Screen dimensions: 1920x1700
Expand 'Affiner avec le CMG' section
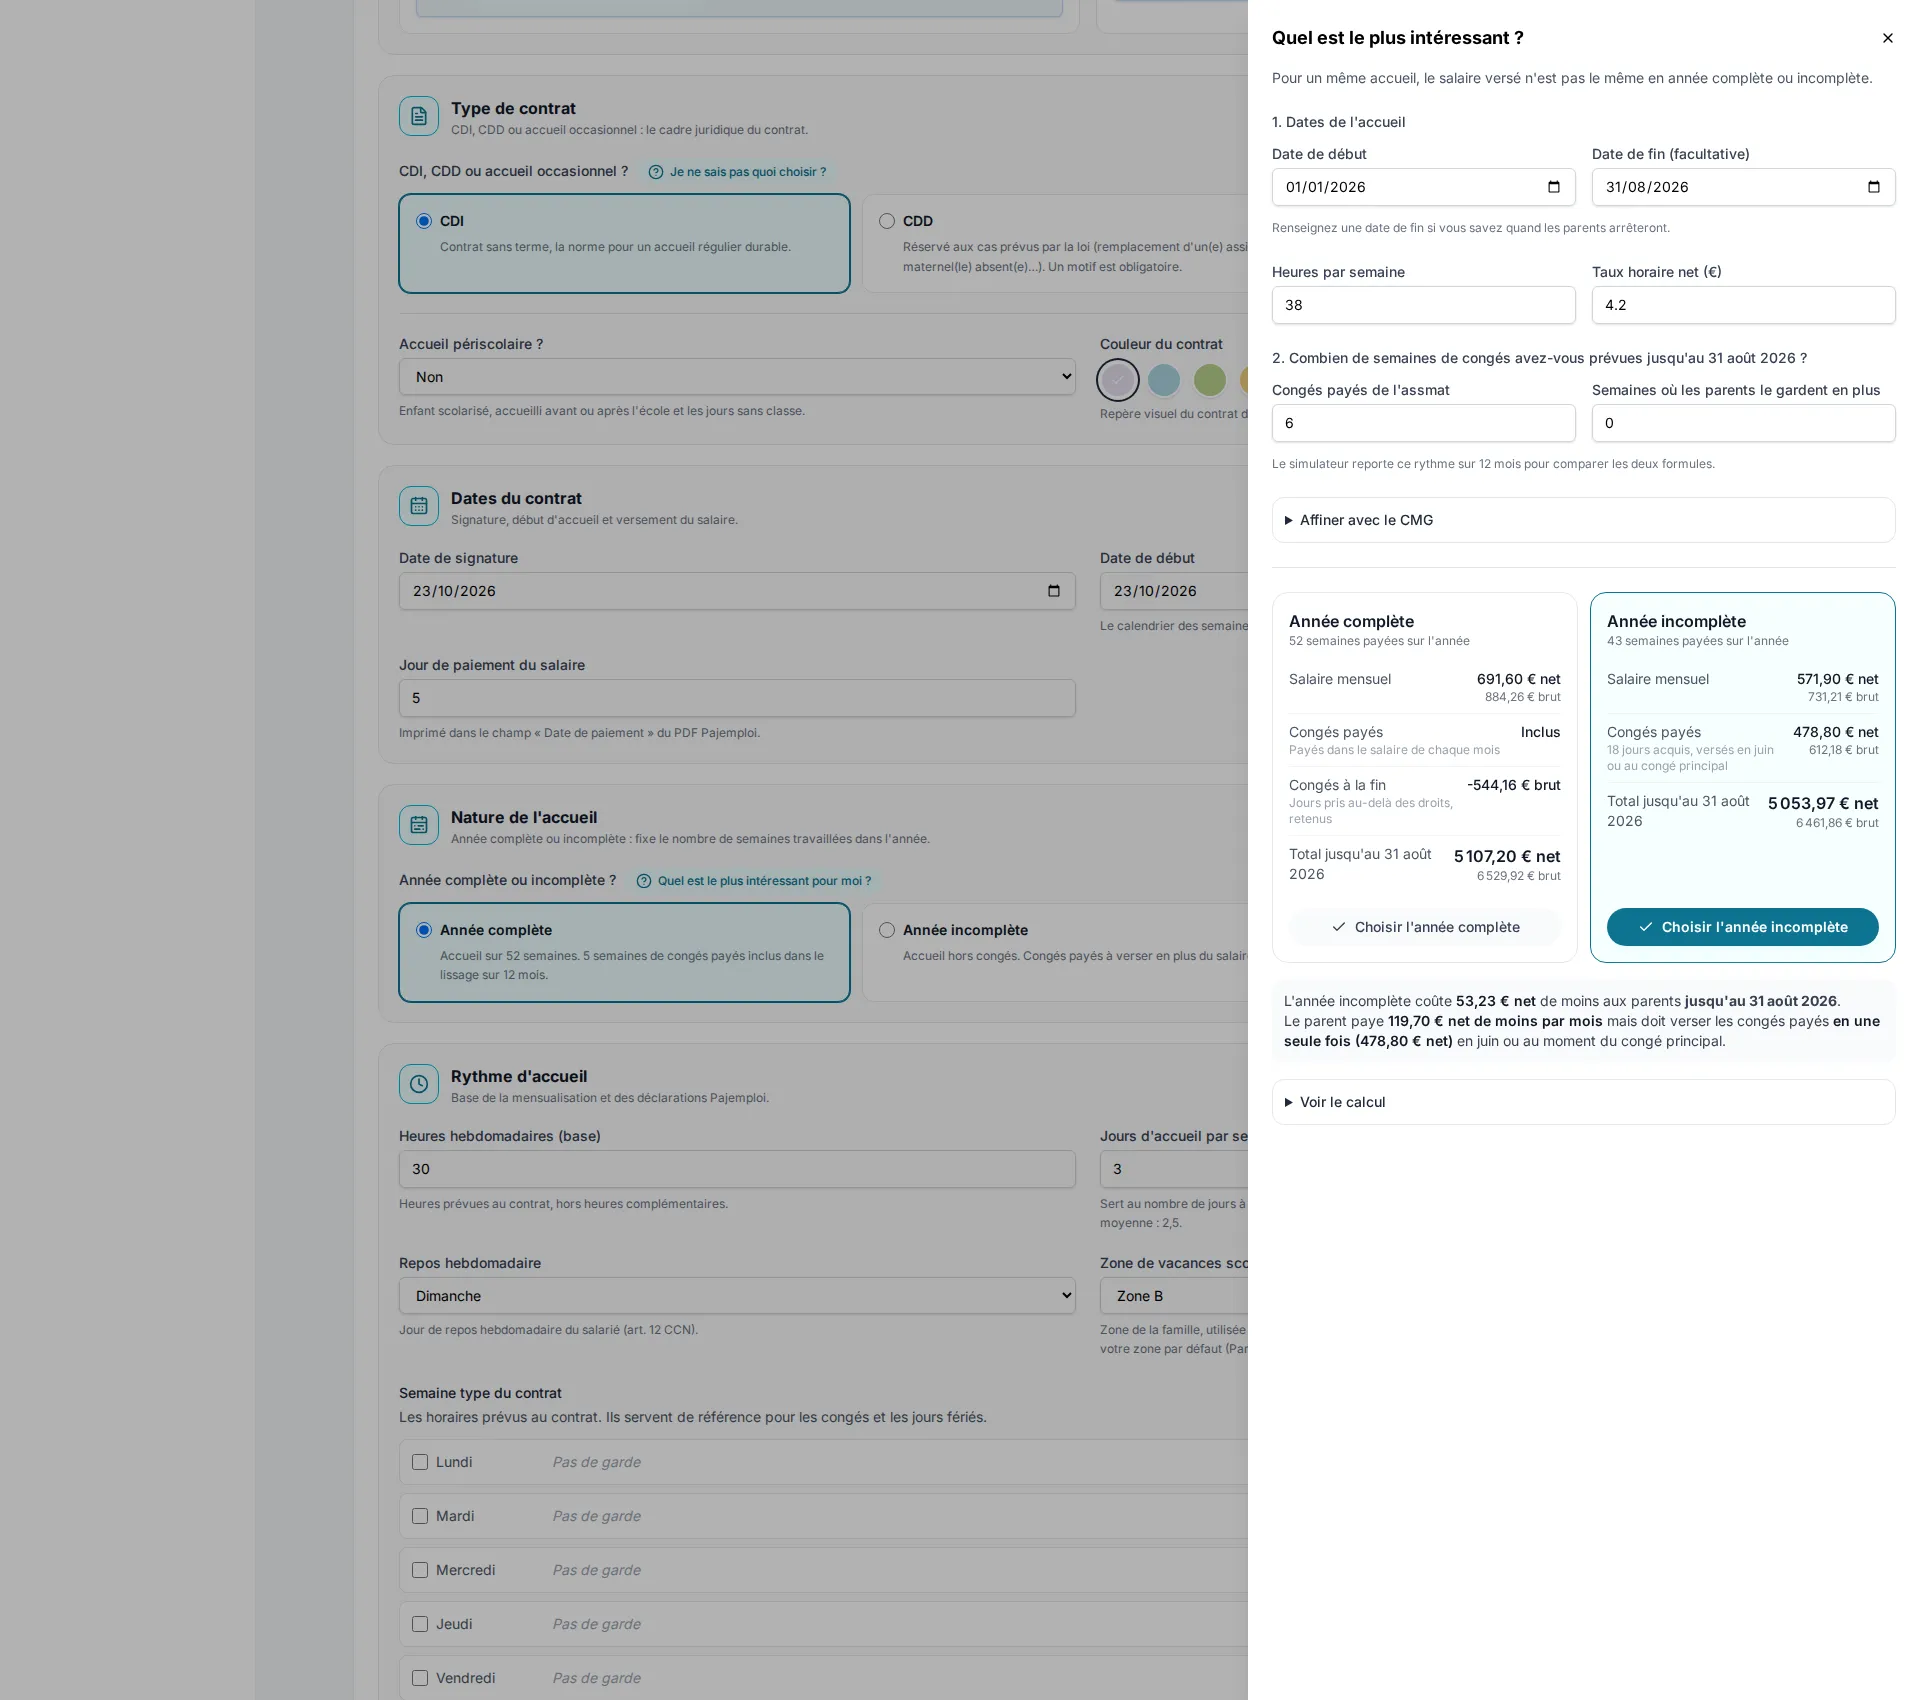[1583, 520]
